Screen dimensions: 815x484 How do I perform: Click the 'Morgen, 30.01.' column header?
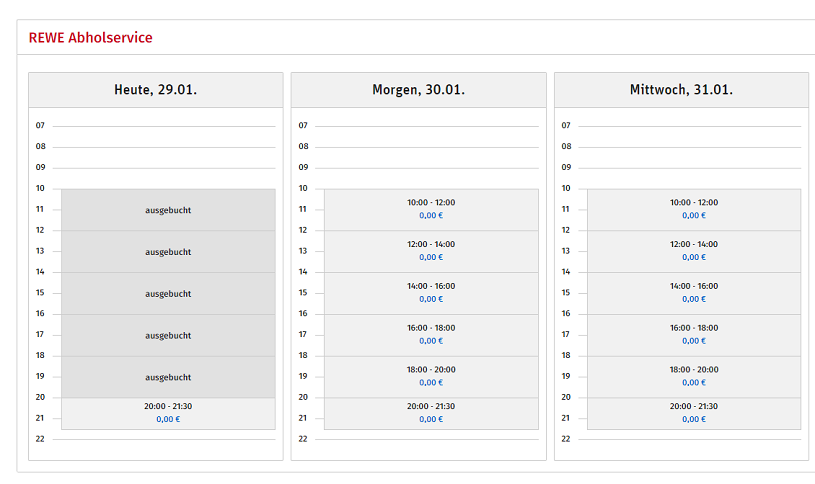418,90
